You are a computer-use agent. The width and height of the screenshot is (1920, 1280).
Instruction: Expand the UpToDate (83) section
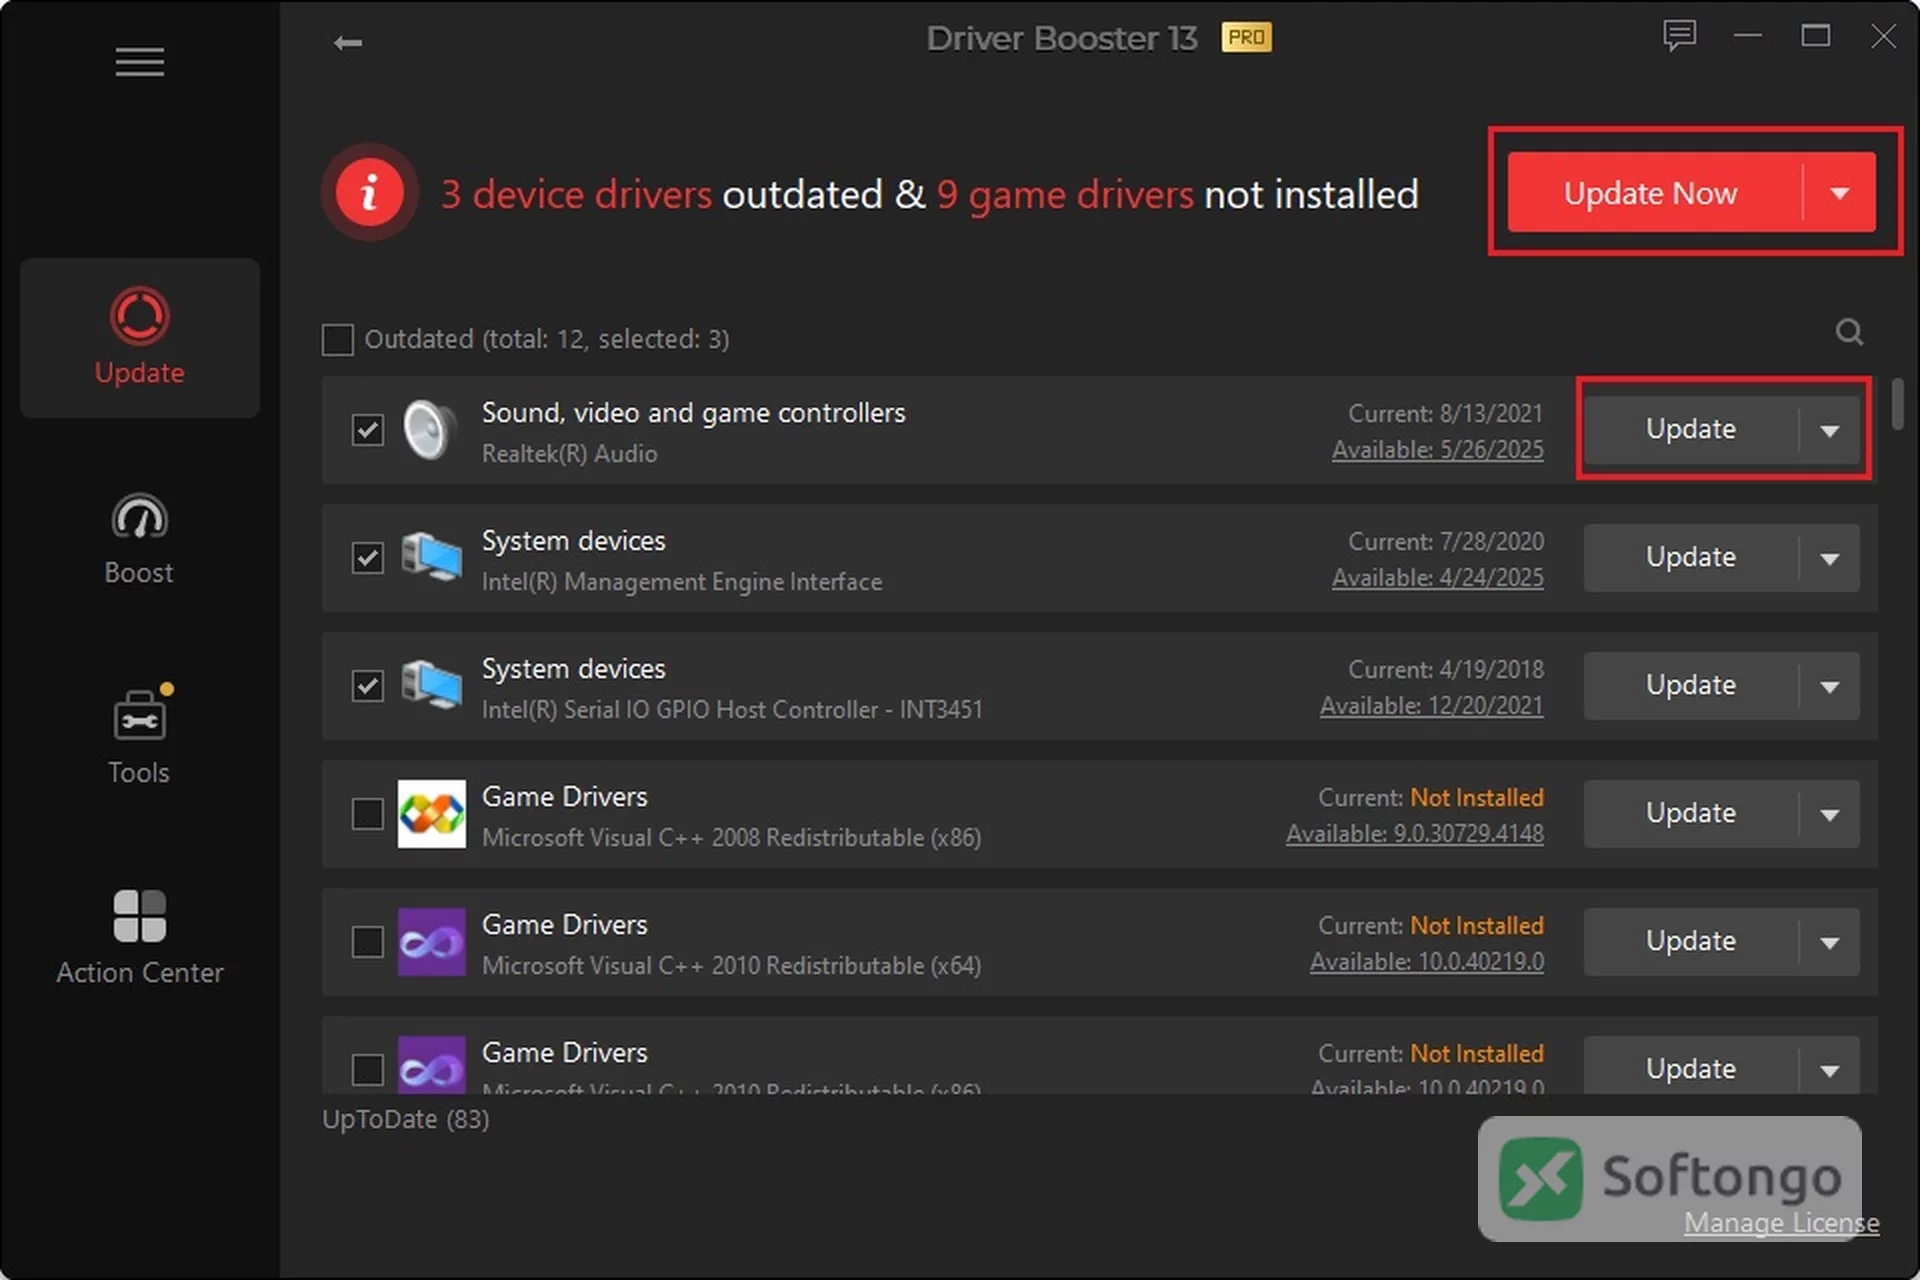tap(405, 1119)
